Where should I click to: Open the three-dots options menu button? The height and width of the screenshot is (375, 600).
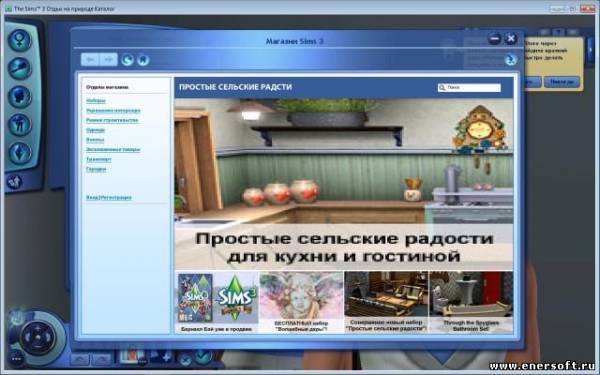[x=16, y=359]
